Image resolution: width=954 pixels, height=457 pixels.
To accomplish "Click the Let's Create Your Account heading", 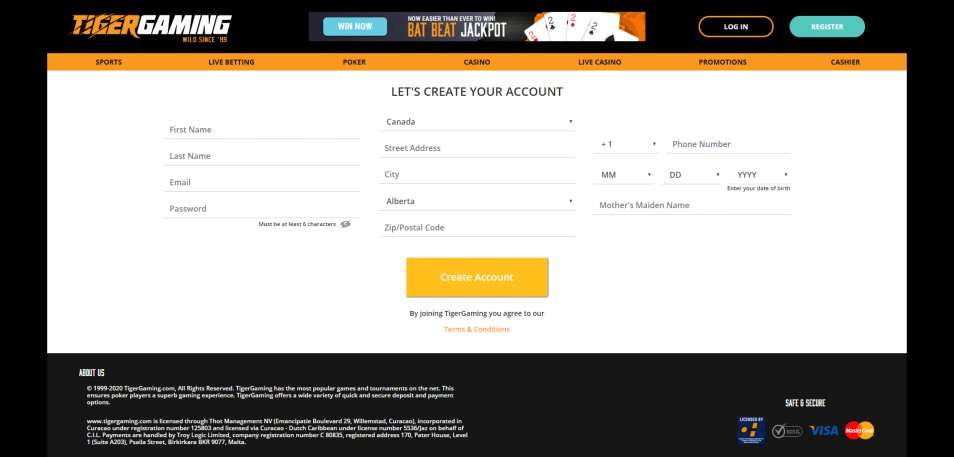I will pos(477,92).
